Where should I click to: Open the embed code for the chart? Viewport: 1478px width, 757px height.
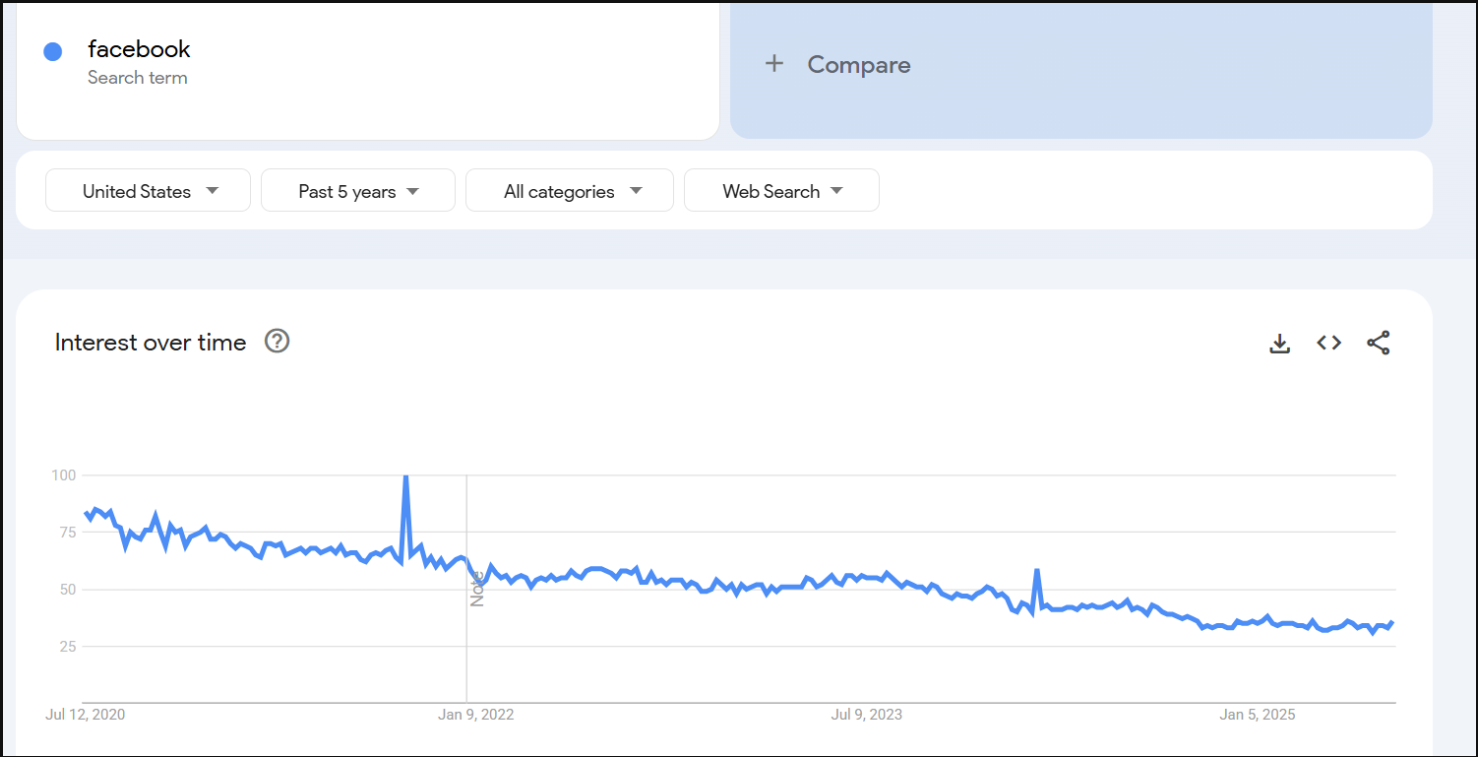tap(1328, 342)
